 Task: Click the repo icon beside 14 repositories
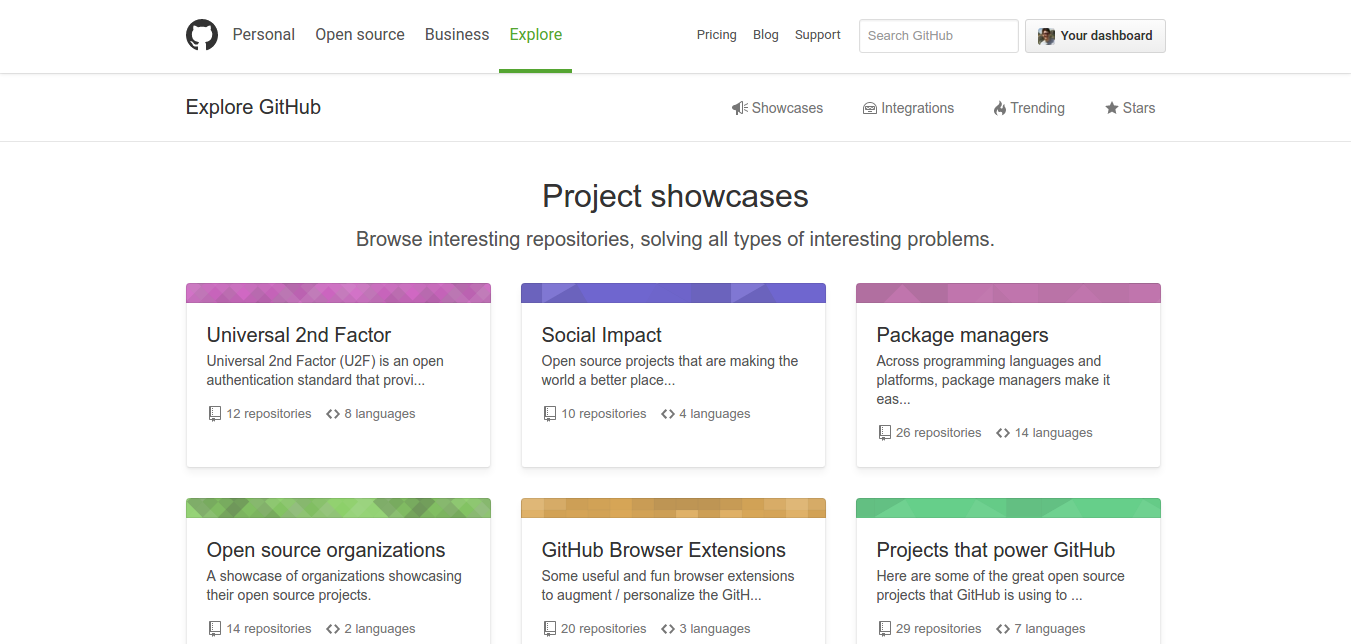point(214,629)
